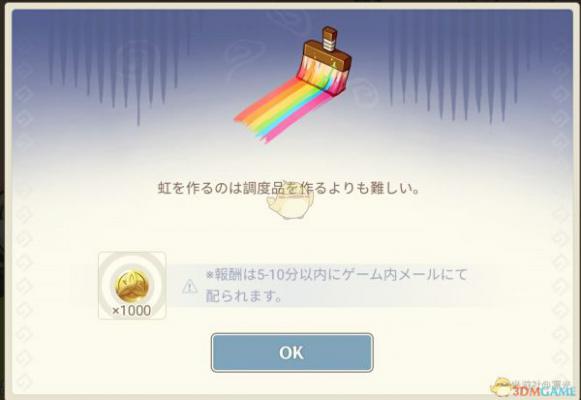
Task: Select the ×1000 reward item frame
Action: click(132, 286)
